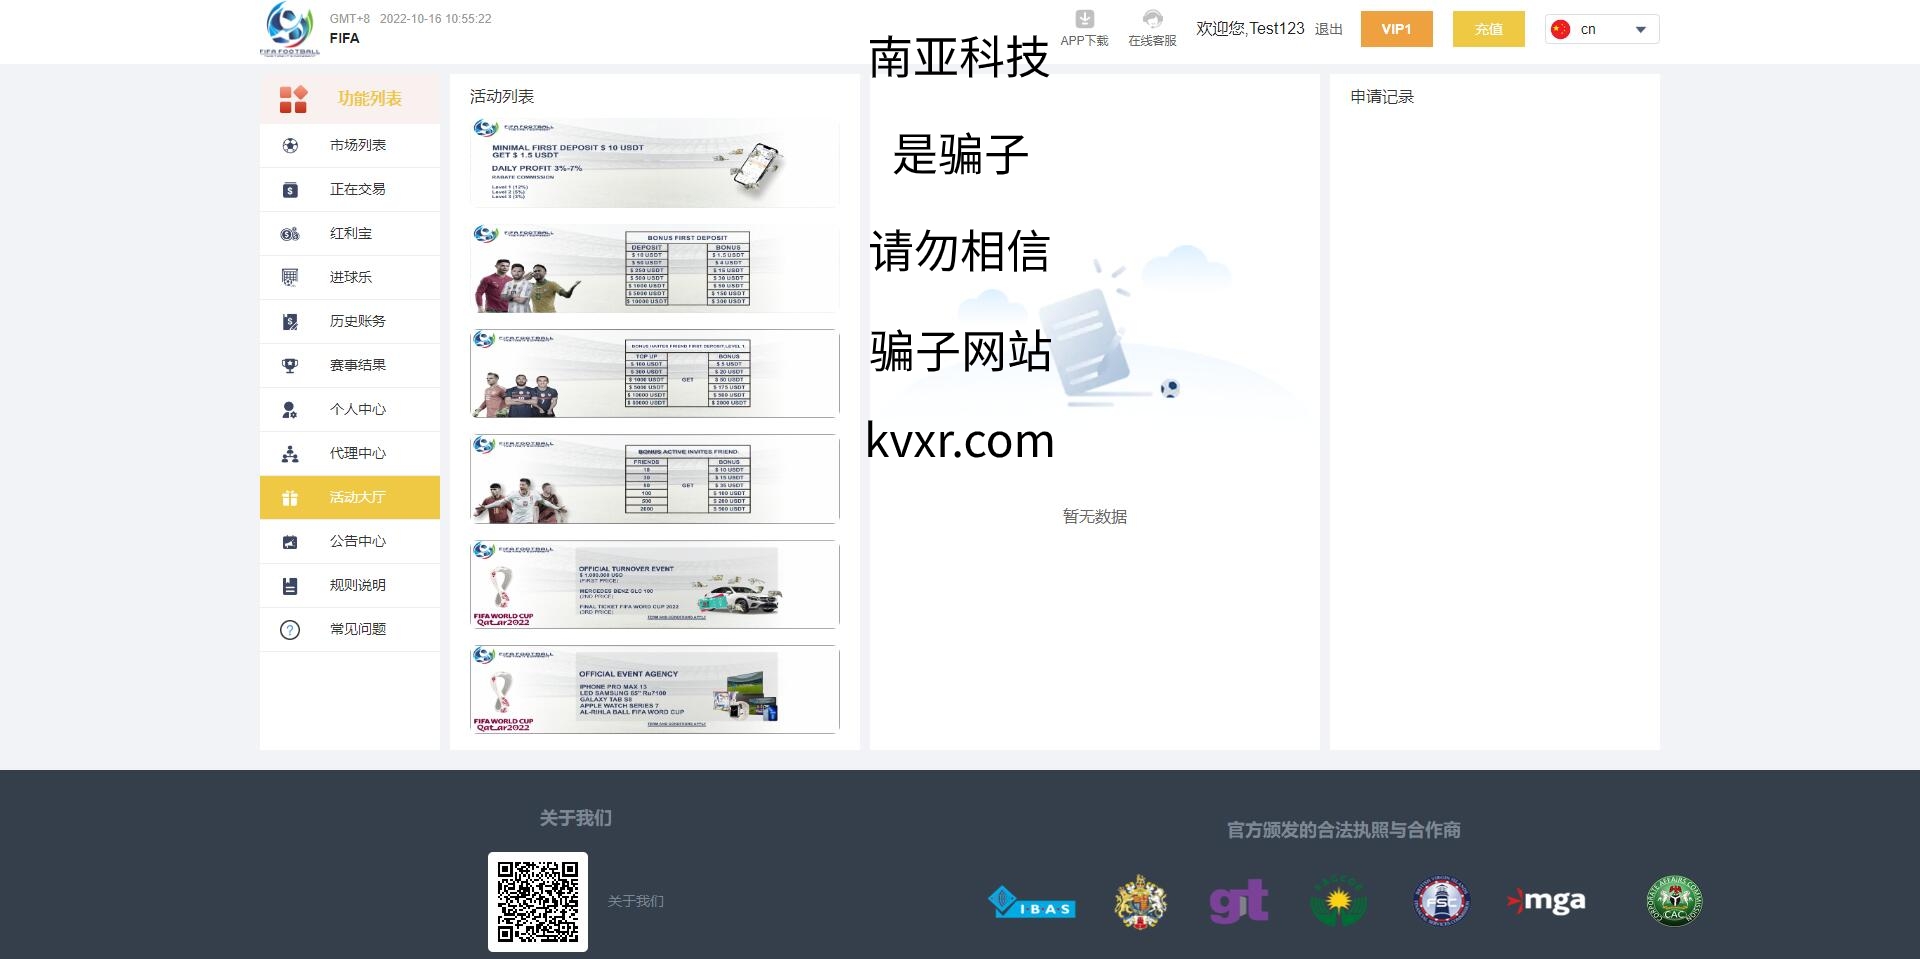Viewport: 1920px width, 959px height.
Task: Click the CAC green seal logo
Action: (1675, 901)
